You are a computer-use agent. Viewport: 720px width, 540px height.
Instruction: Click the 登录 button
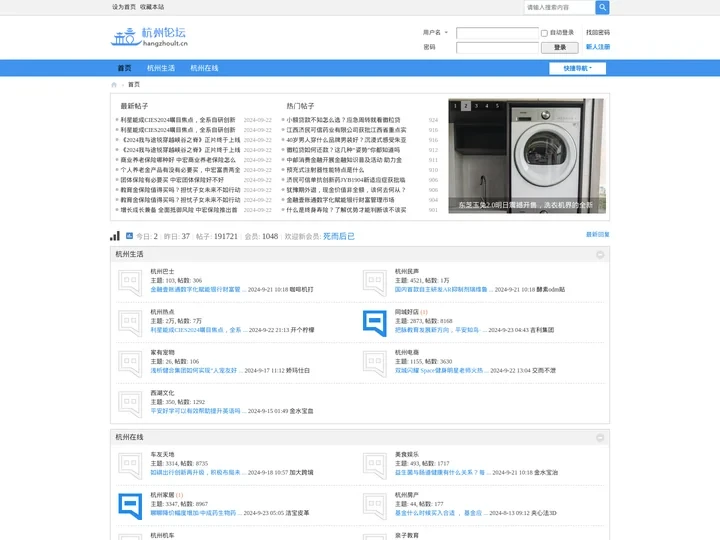(559, 47)
